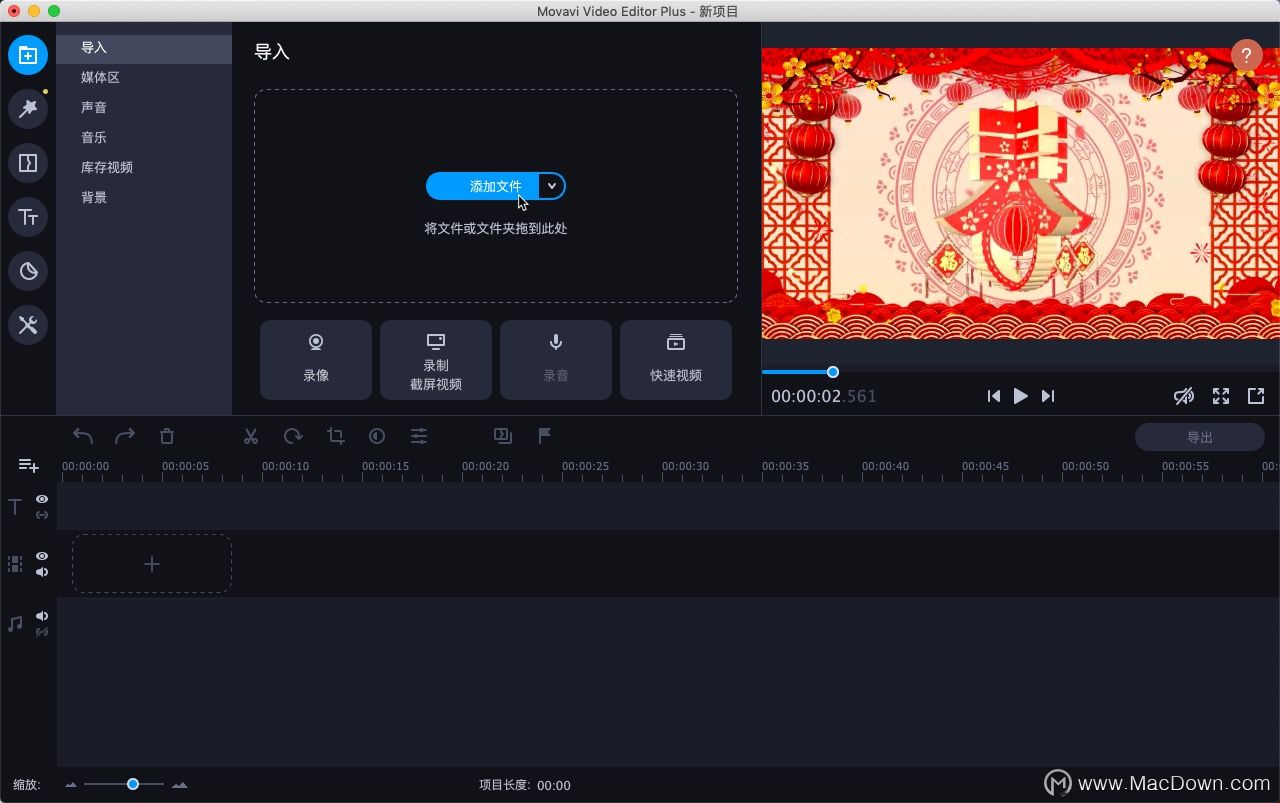Switch preview to full screen
The height and width of the screenshot is (803, 1280).
tap(1221, 396)
